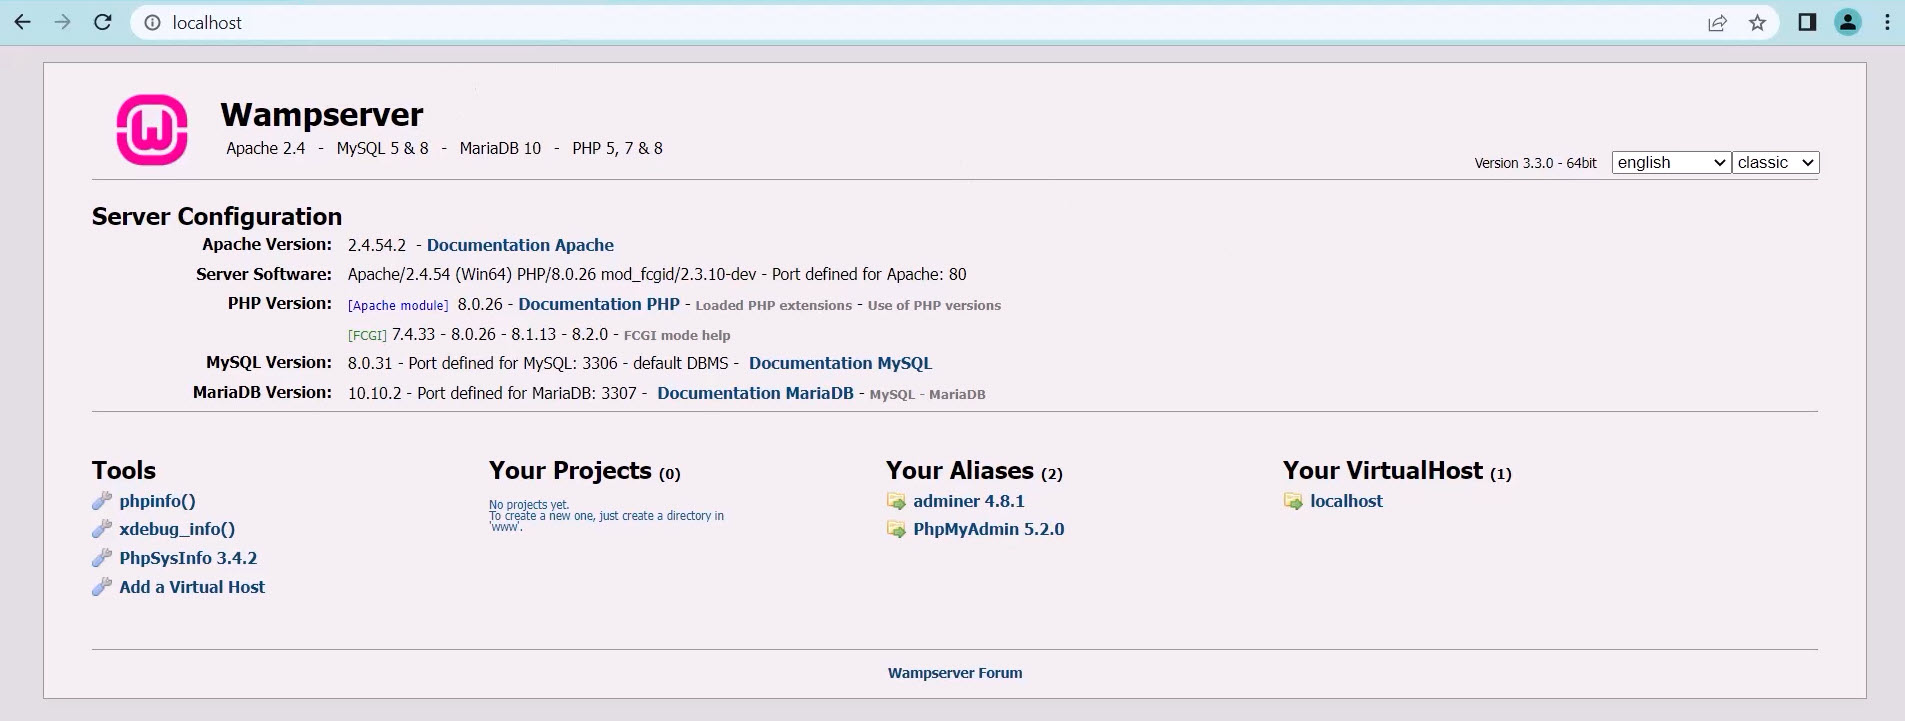Open Documentation MySQL link
This screenshot has height=721, width=1905.
[840, 363]
